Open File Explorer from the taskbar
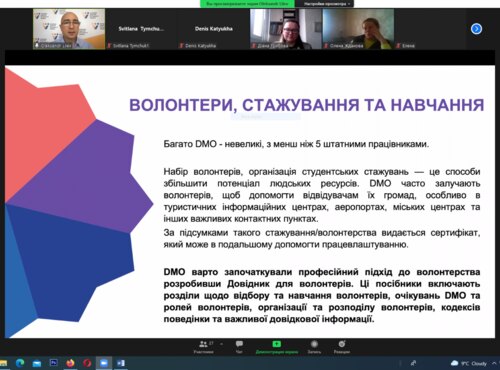This screenshot has width=500, height=370. click(x=3, y=363)
